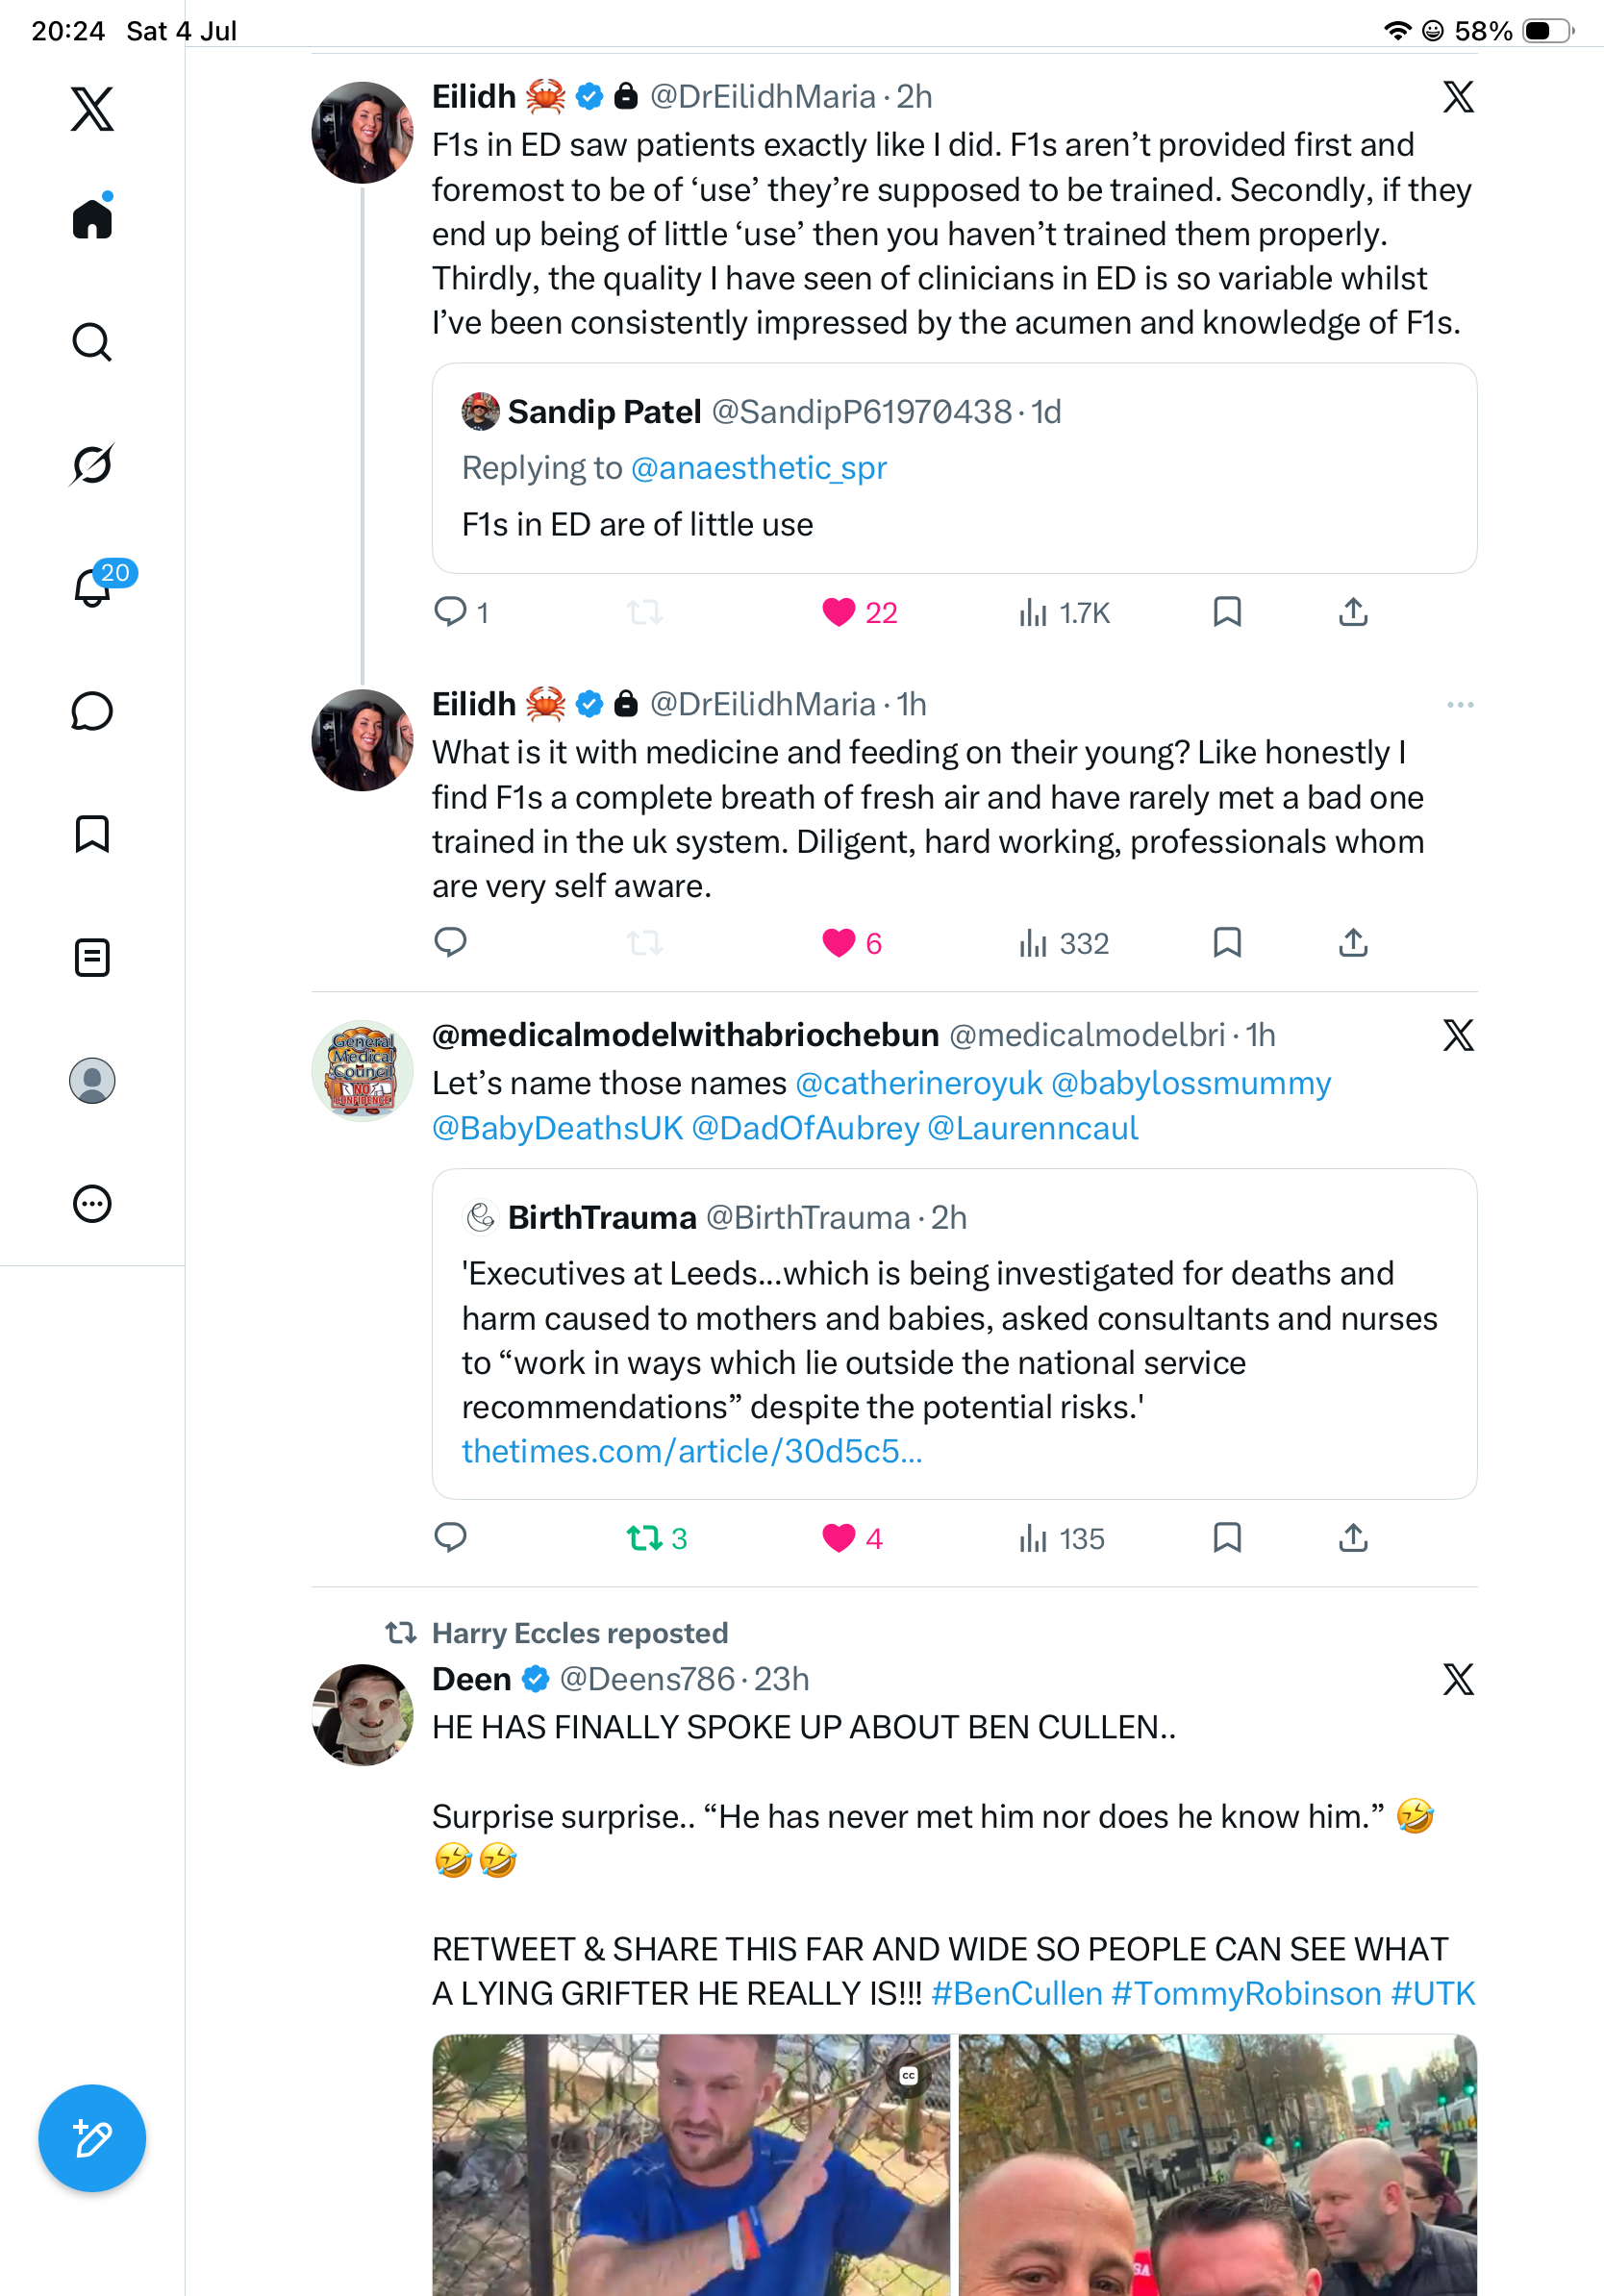Open the thetimes.com article link

click(x=692, y=1451)
